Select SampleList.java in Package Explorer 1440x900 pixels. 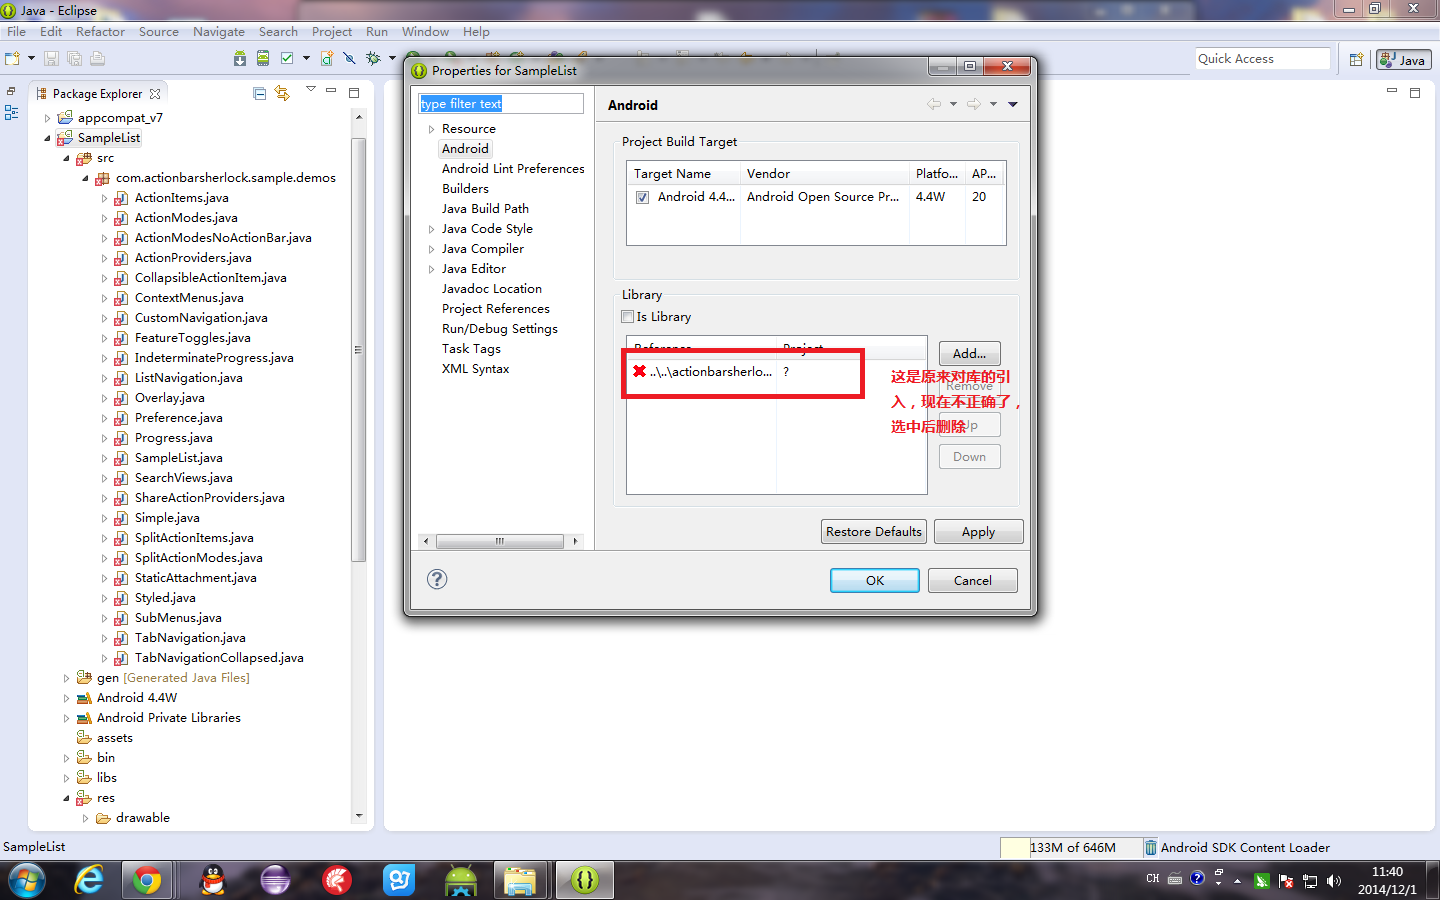point(179,458)
